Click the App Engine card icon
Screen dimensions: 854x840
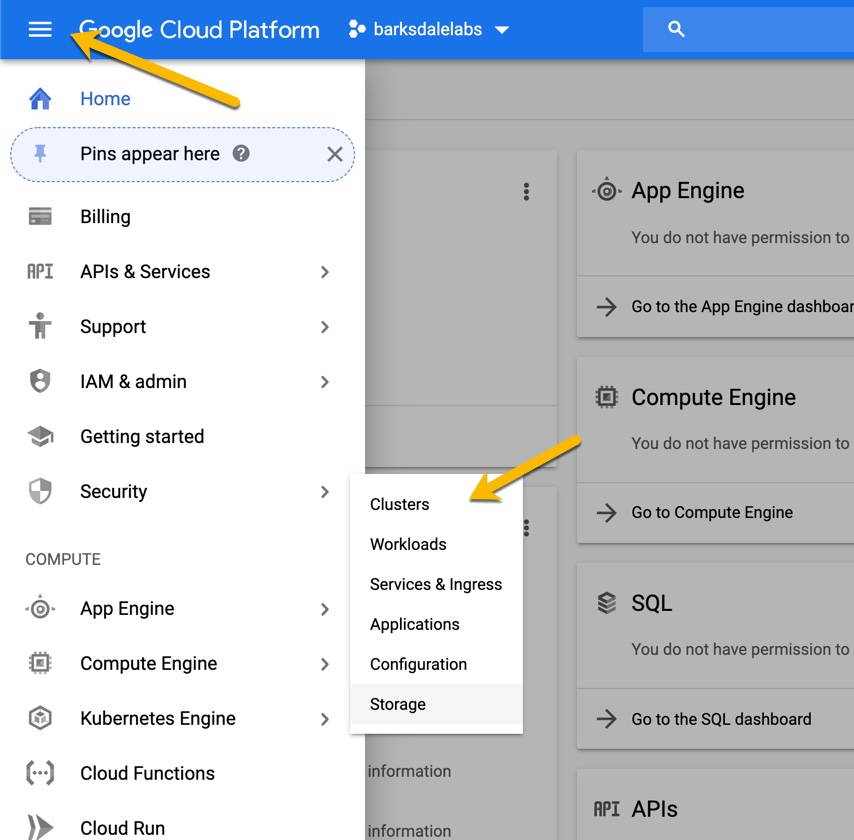pyautogui.click(x=607, y=191)
